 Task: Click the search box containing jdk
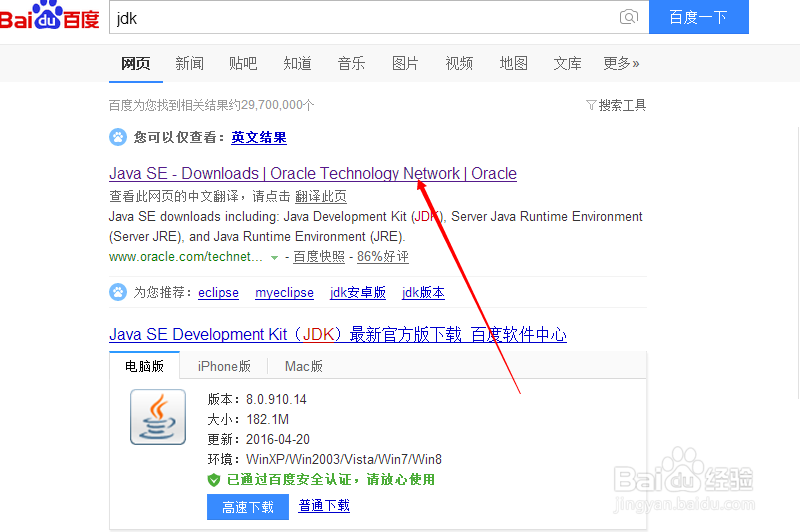379,18
